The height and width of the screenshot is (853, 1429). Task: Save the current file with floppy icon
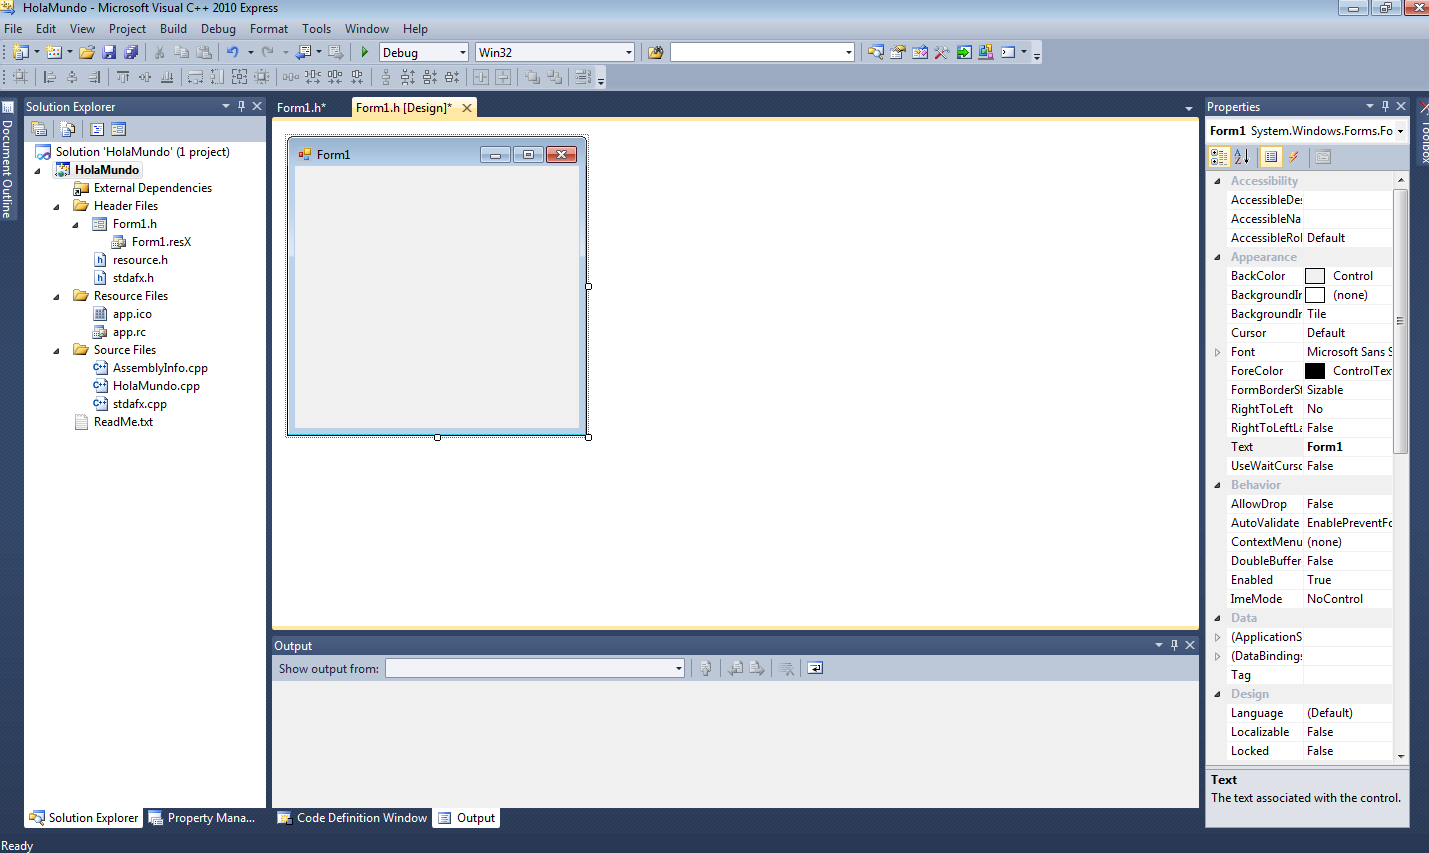[109, 52]
